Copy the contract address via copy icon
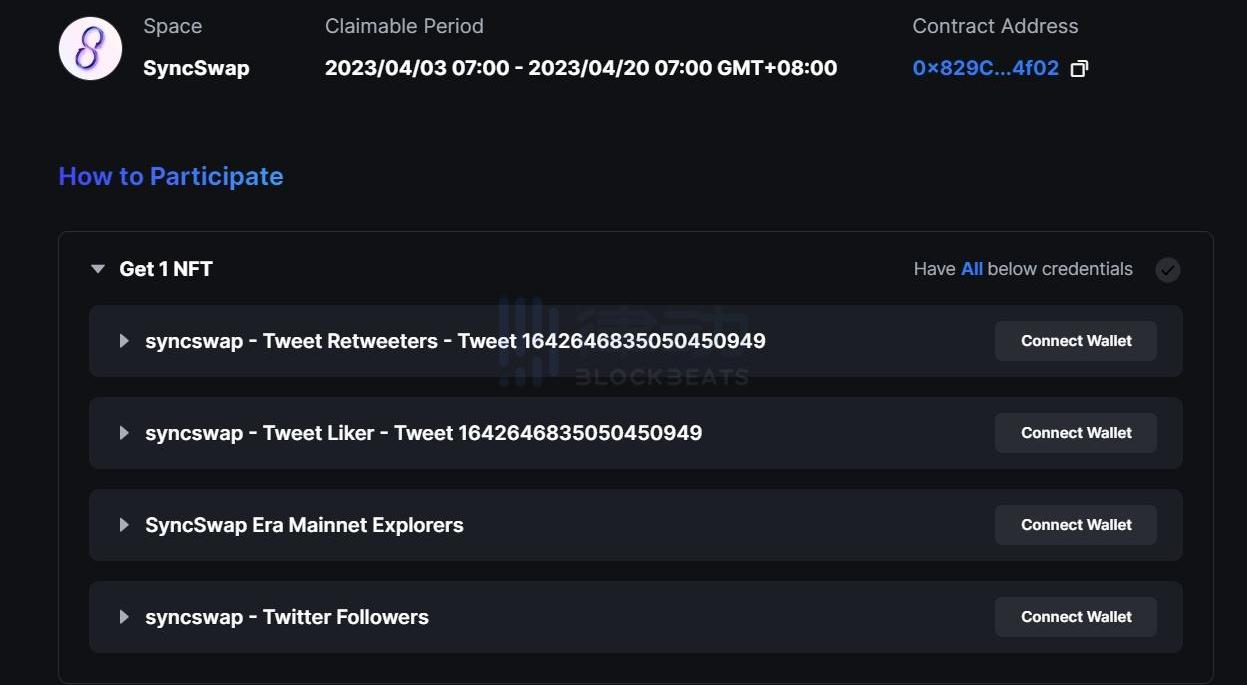Screen dimensions: 1247x685 (x=1079, y=69)
